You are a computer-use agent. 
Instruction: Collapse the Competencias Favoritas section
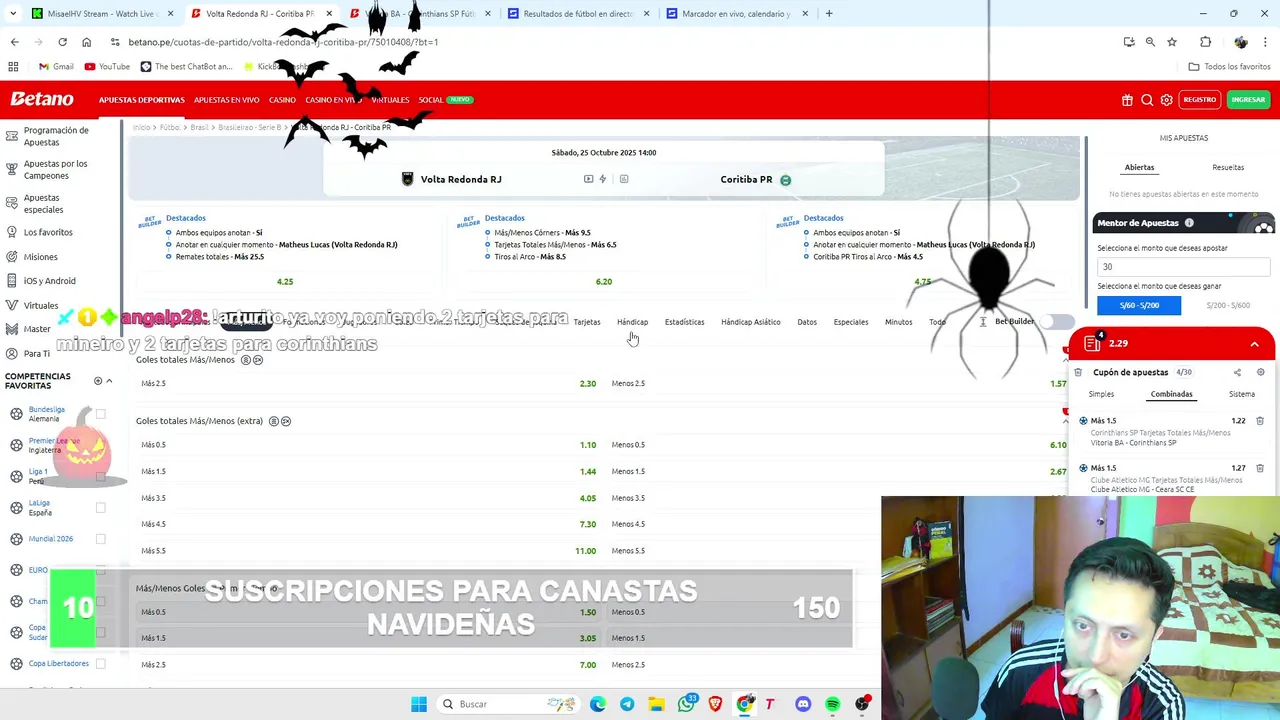109,381
